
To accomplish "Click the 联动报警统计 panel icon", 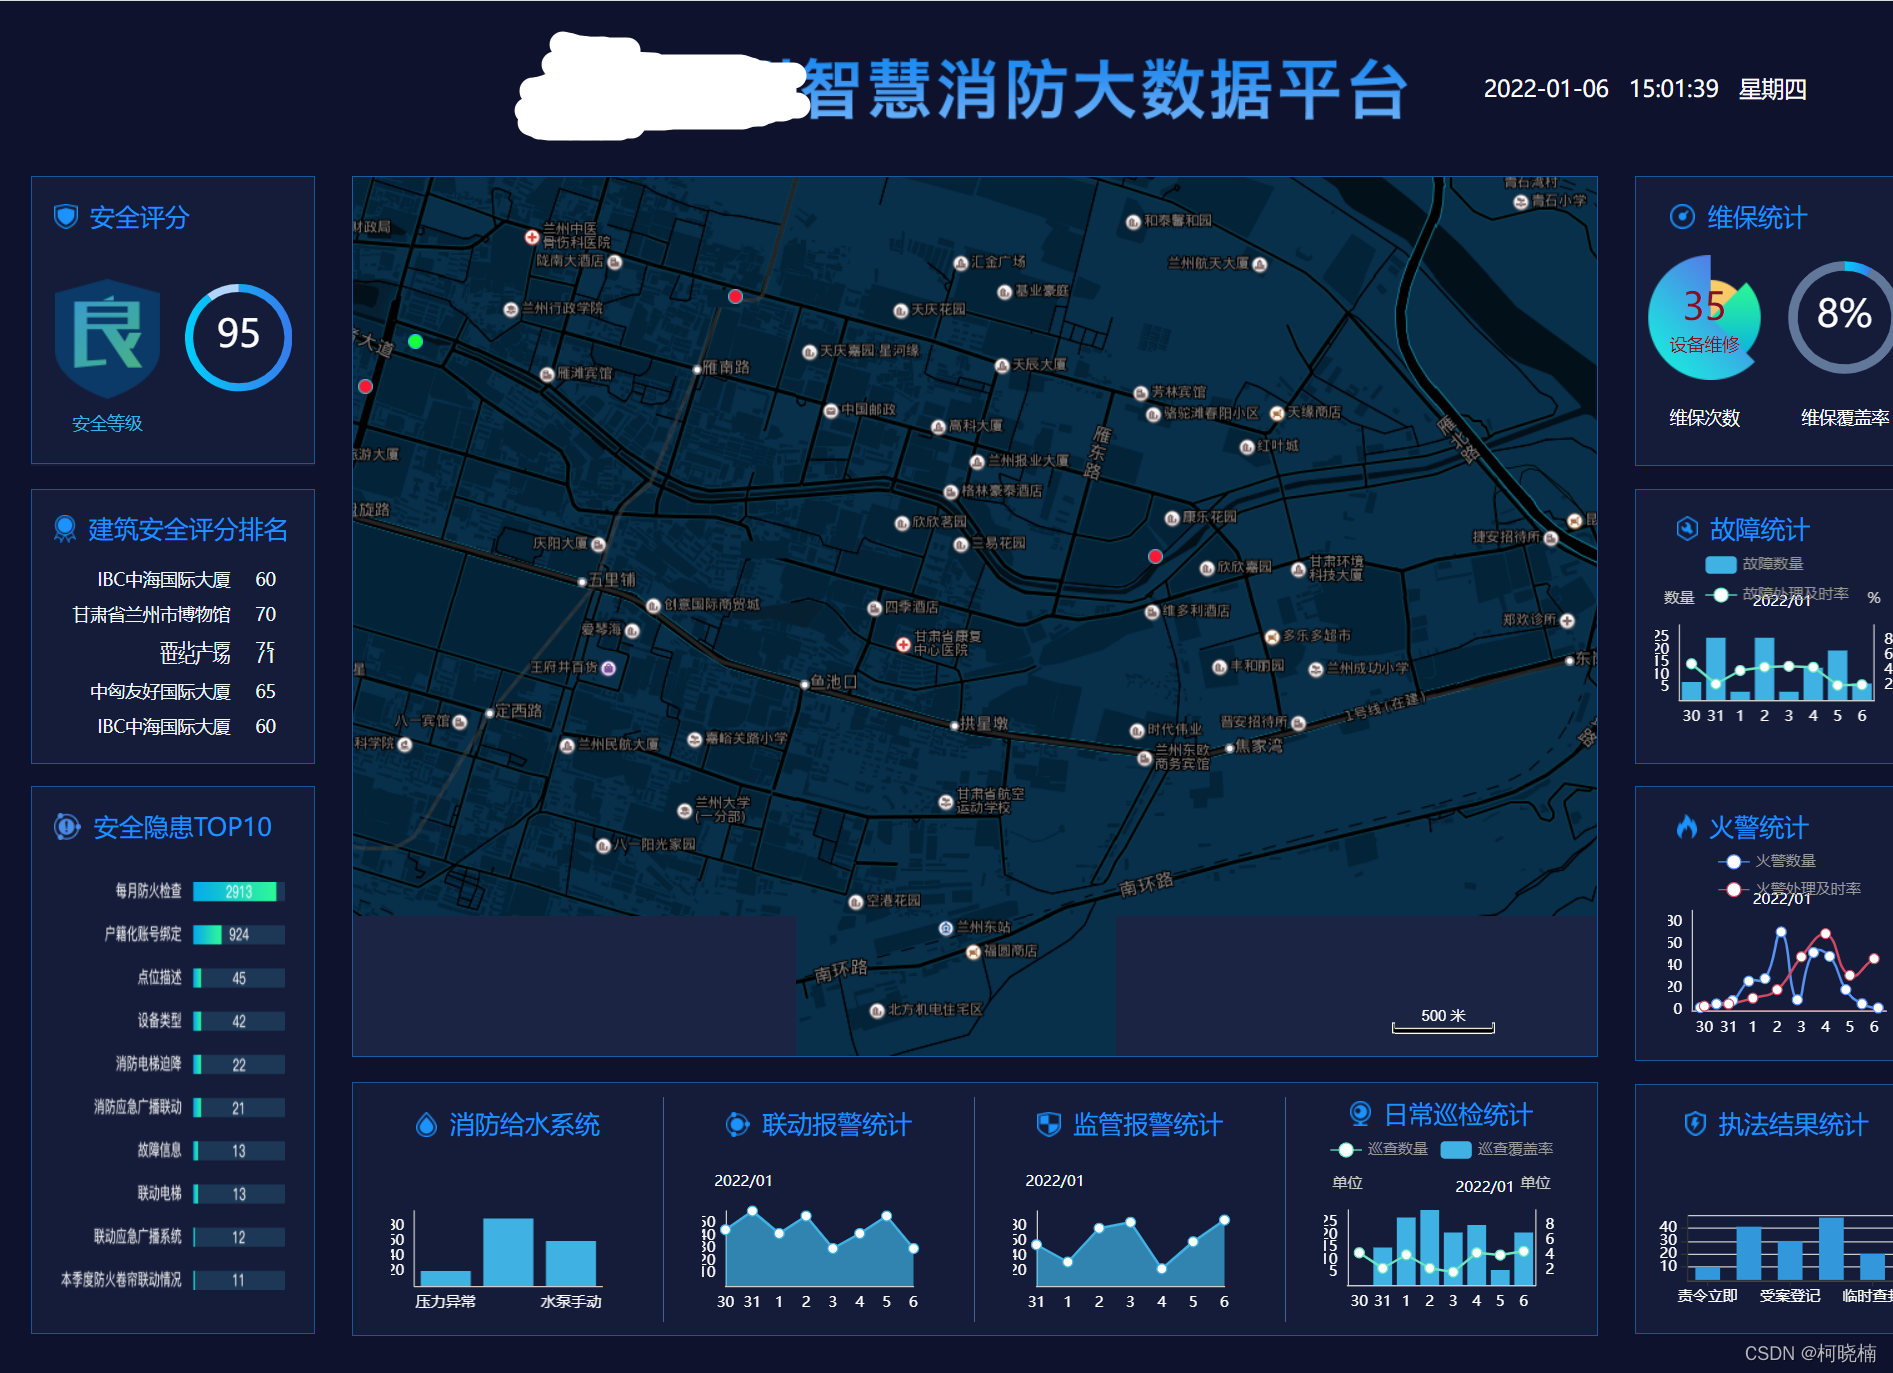I will pos(737,1125).
